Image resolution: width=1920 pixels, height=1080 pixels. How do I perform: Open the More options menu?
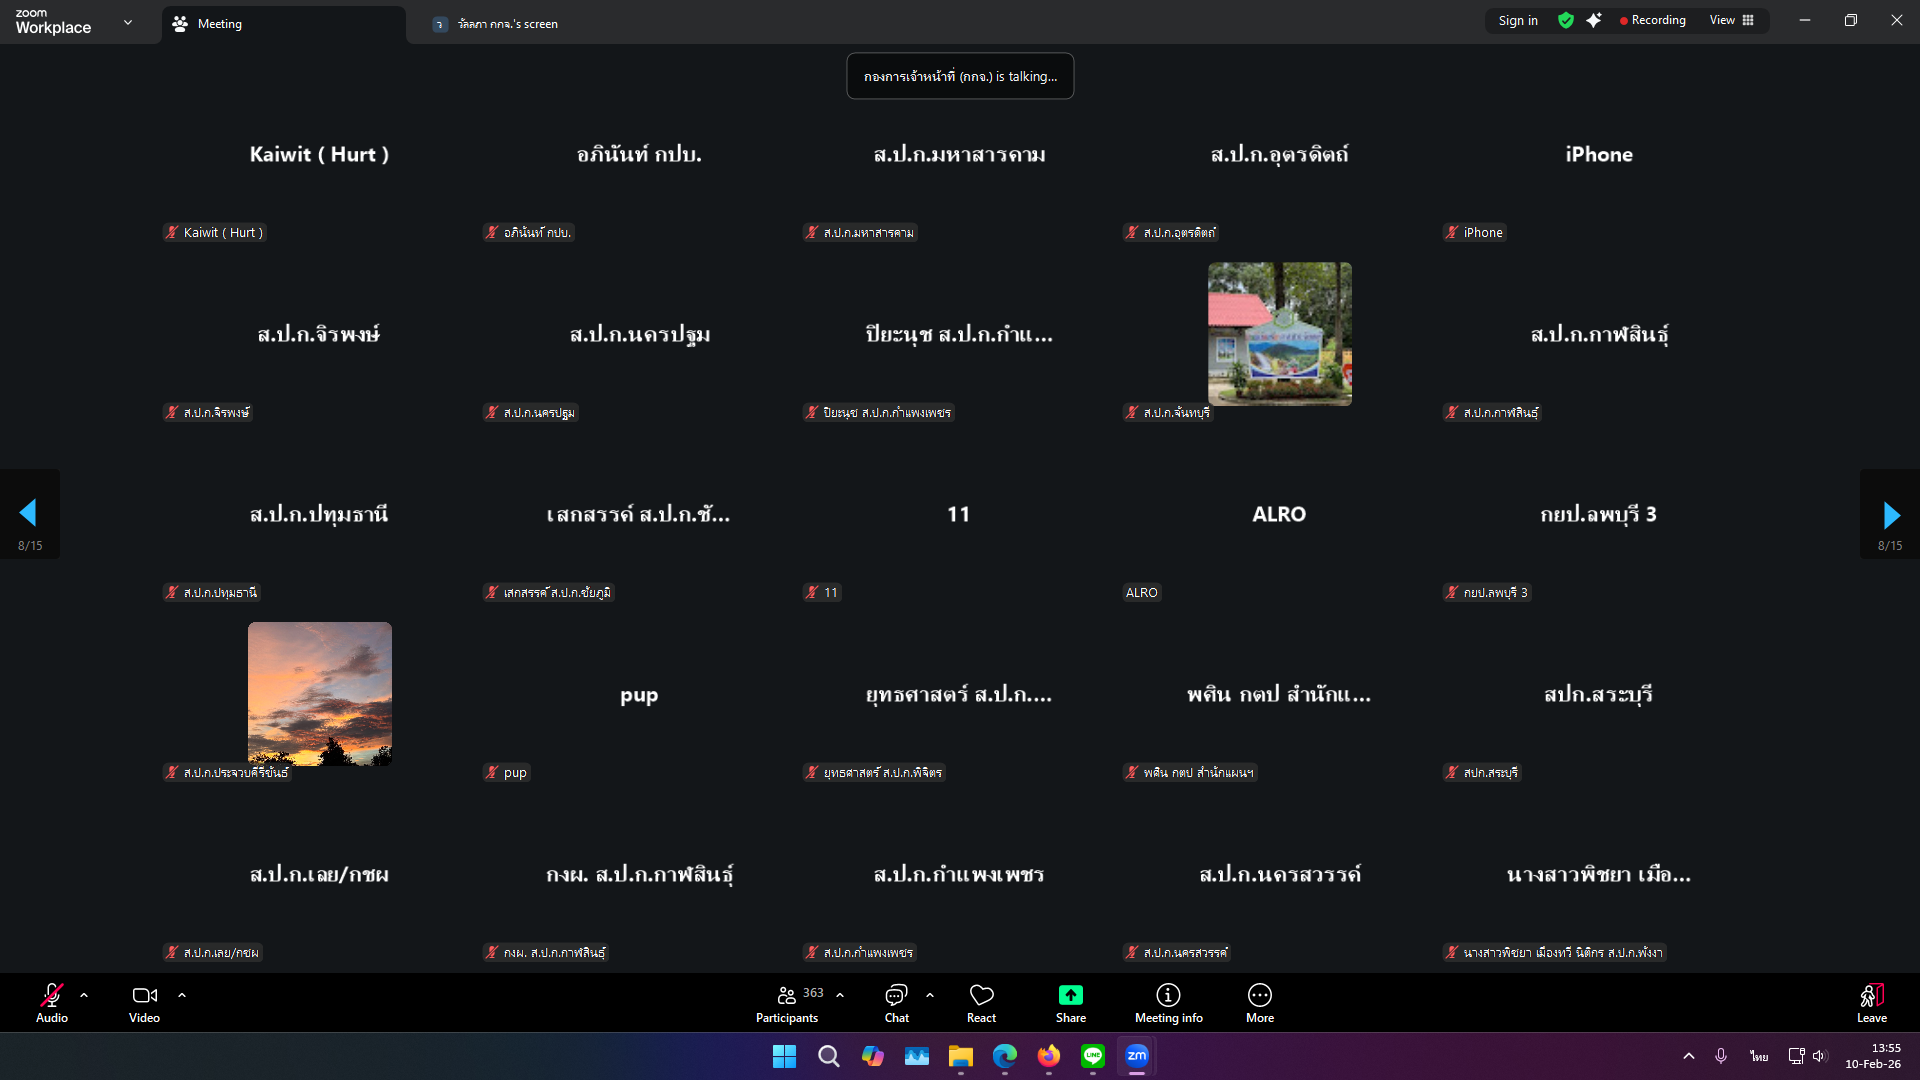1259,1002
